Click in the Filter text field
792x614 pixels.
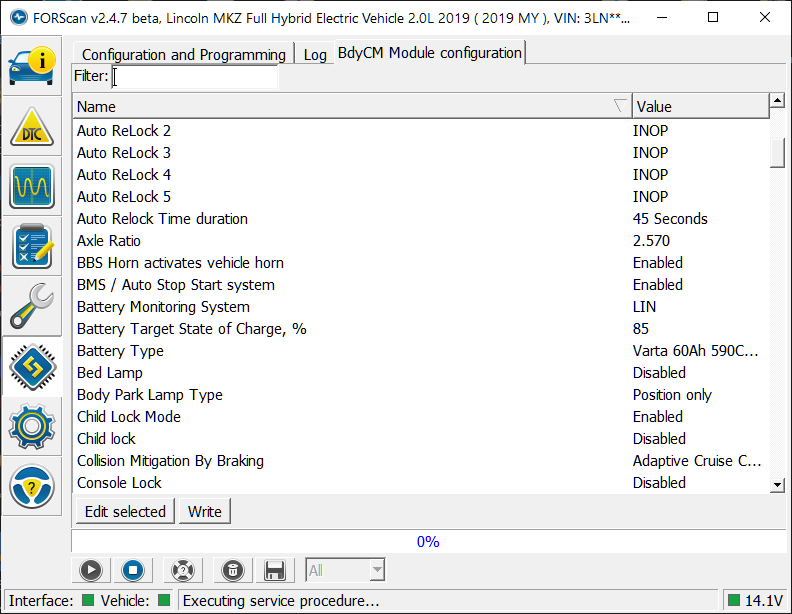click(x=195, y=77)
